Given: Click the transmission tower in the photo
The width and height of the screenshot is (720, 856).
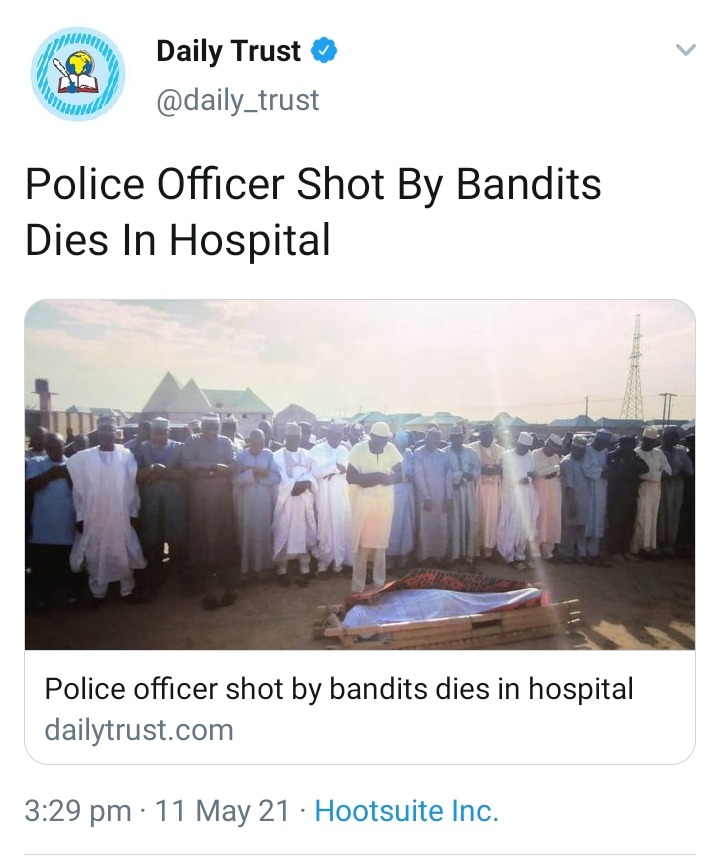Looking at the screenshot, I should click(x=634, y=367).
